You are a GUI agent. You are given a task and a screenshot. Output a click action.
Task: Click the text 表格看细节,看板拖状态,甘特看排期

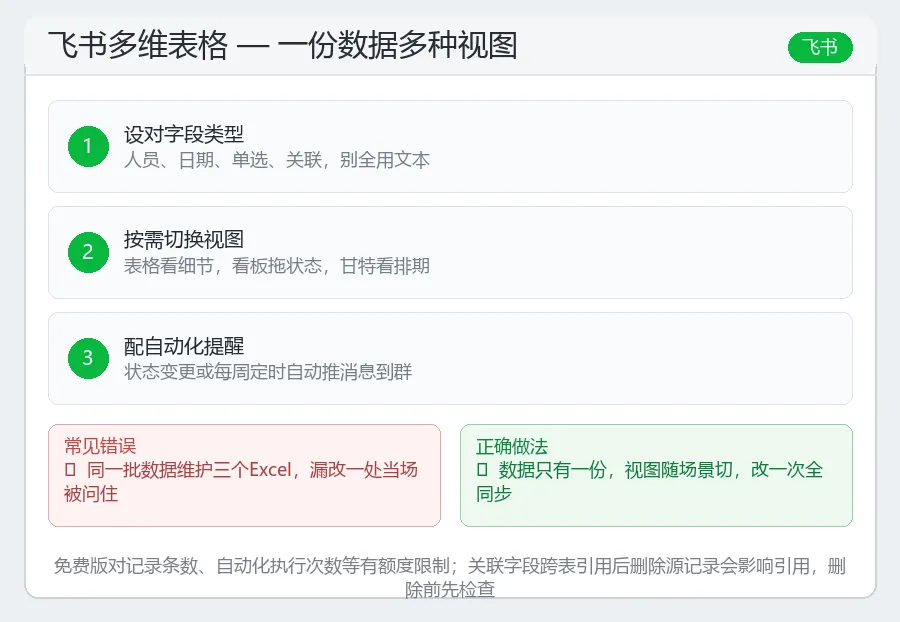tap(277, 266)
